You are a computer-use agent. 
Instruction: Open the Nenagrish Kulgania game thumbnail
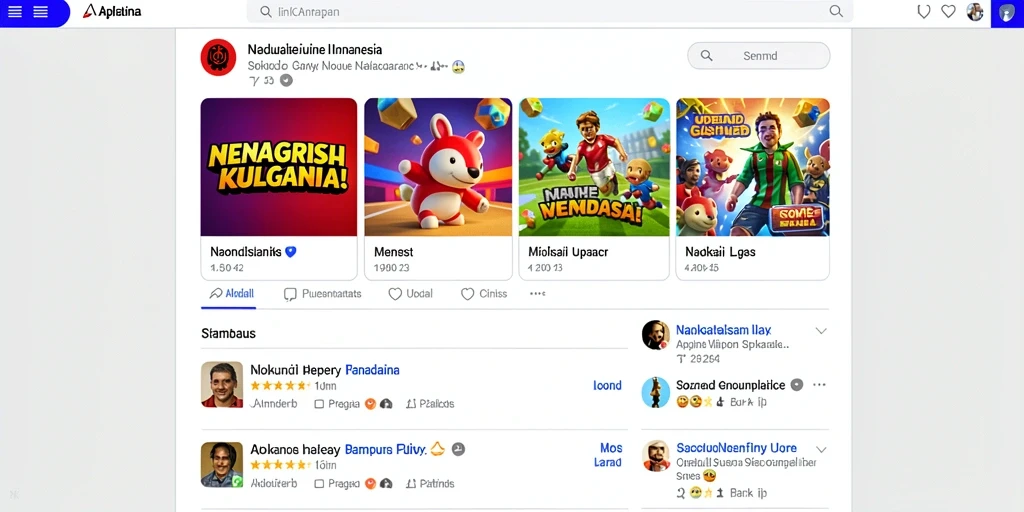coord(279,167)
